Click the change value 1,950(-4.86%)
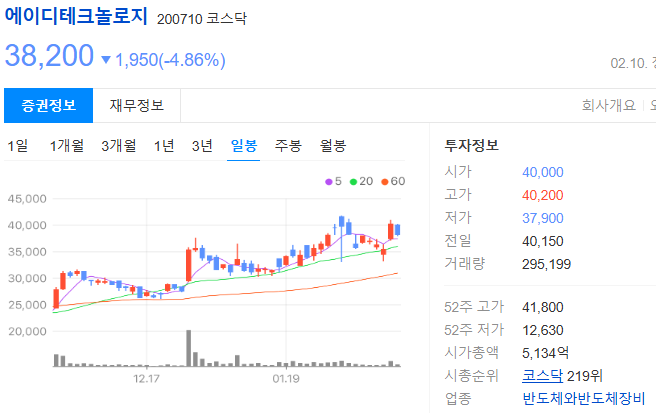 [x=170, y=60]
